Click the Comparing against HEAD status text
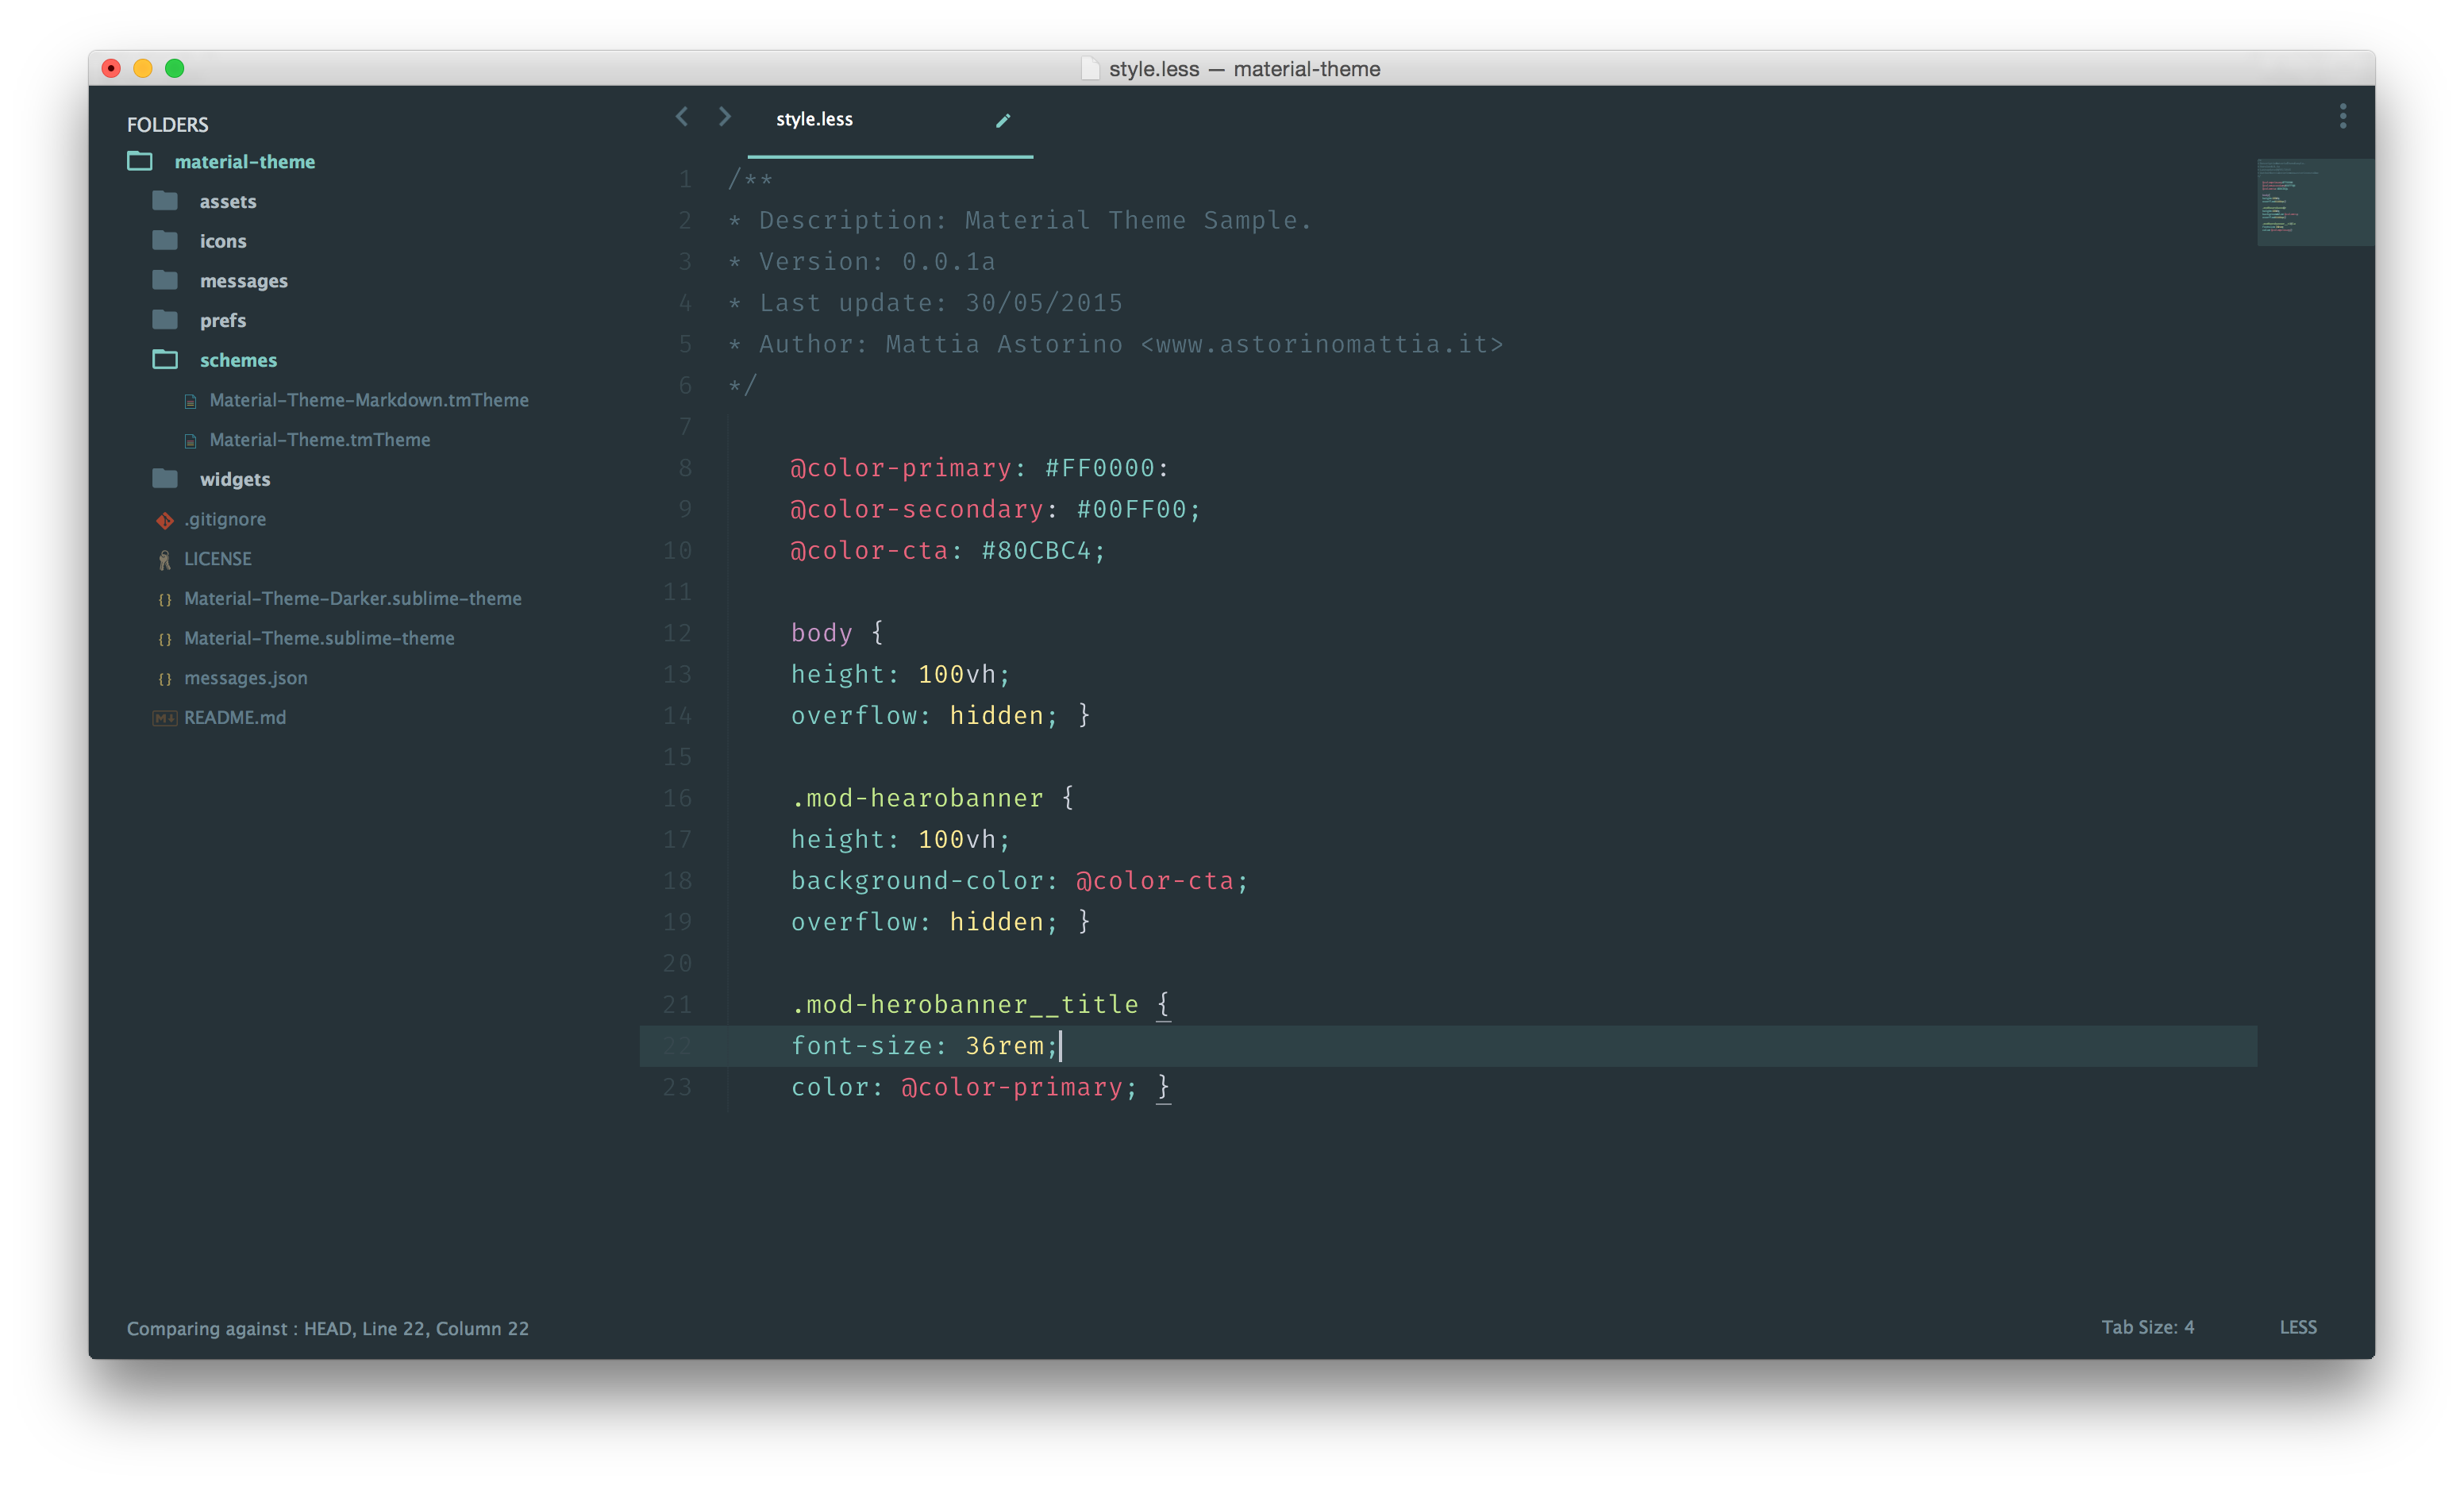2464x1486 pixels. (327, 1328)
